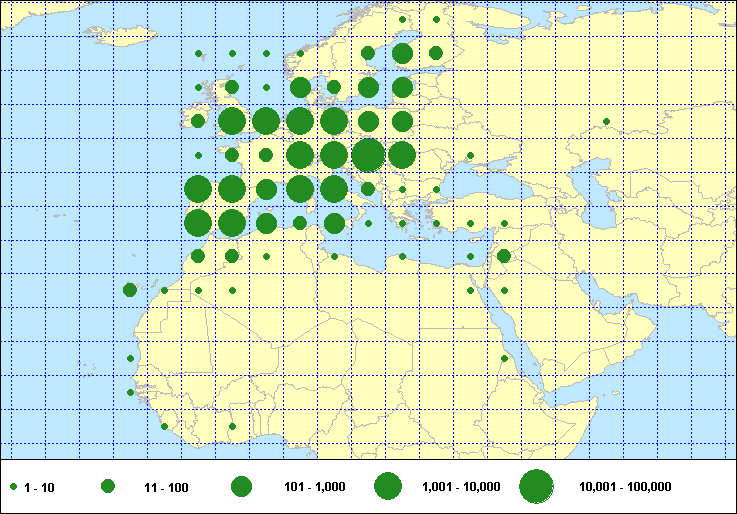737x514 pixels.
Task: Click on Iceland on the map
Action: 122,33
